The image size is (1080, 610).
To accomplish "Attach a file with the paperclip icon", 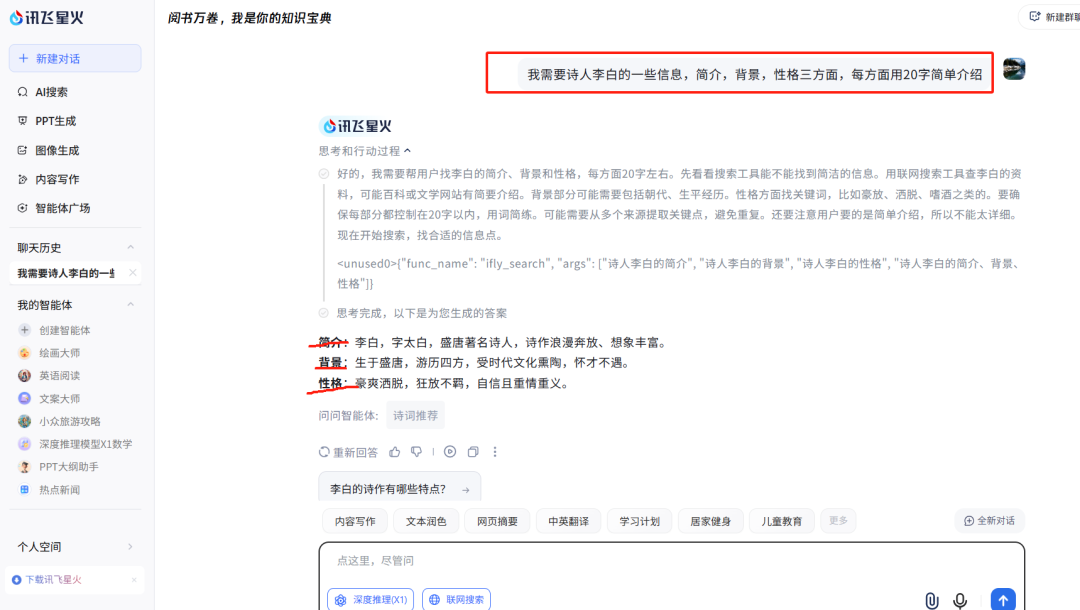I will tap(932, 601).
